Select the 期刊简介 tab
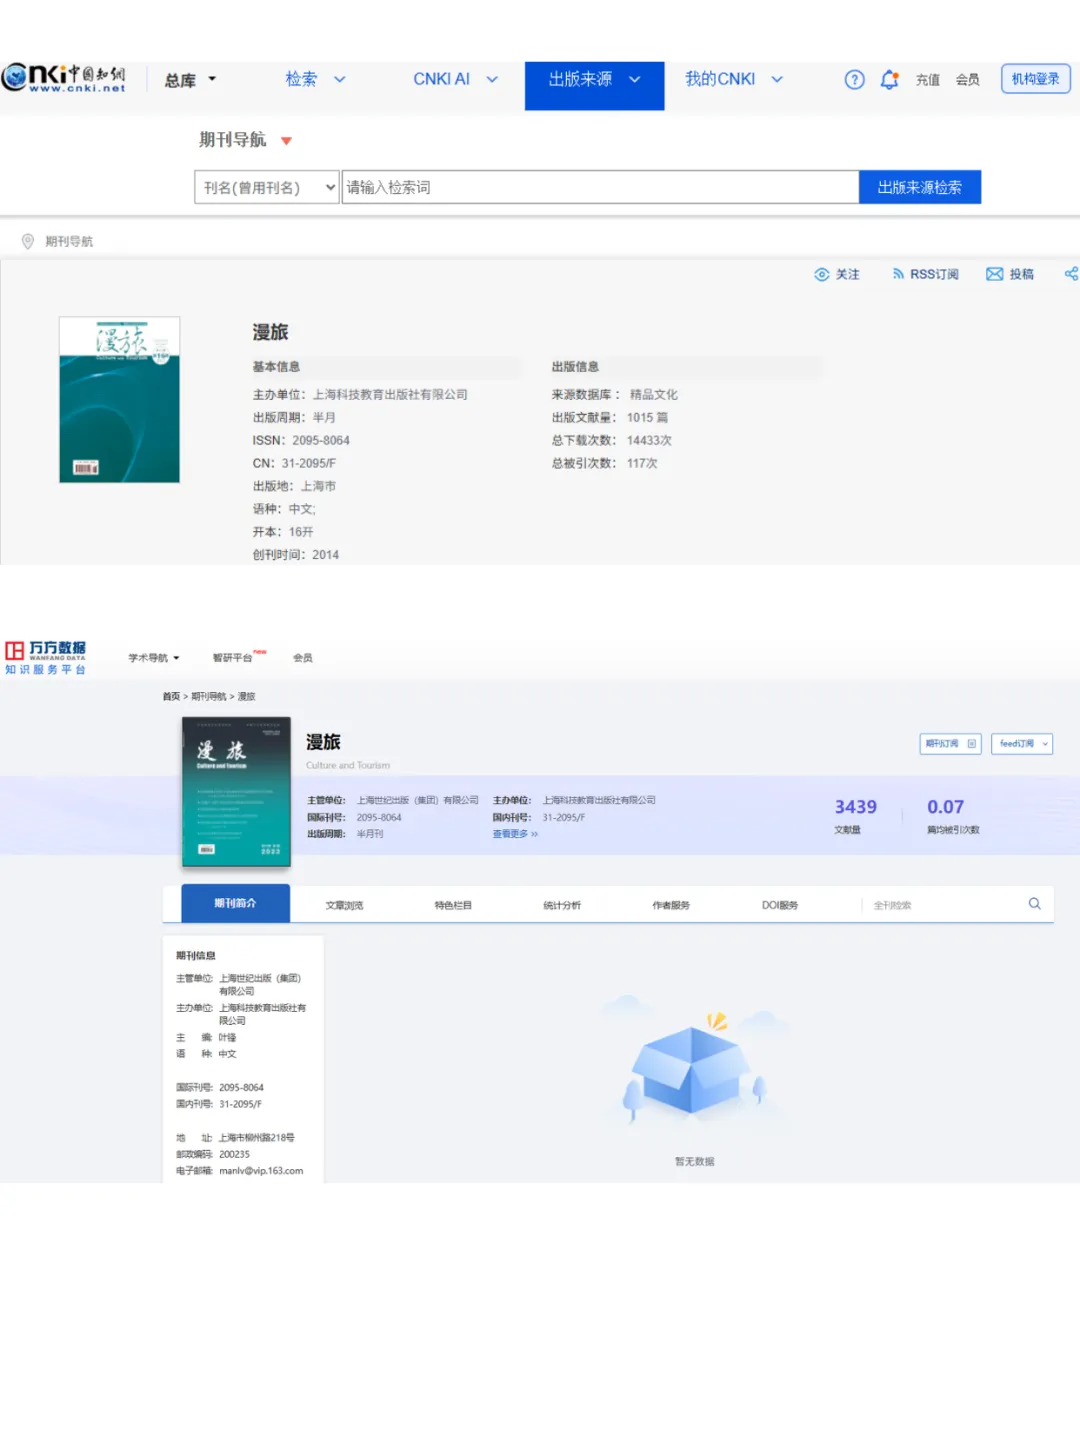 tap(235, 903)
